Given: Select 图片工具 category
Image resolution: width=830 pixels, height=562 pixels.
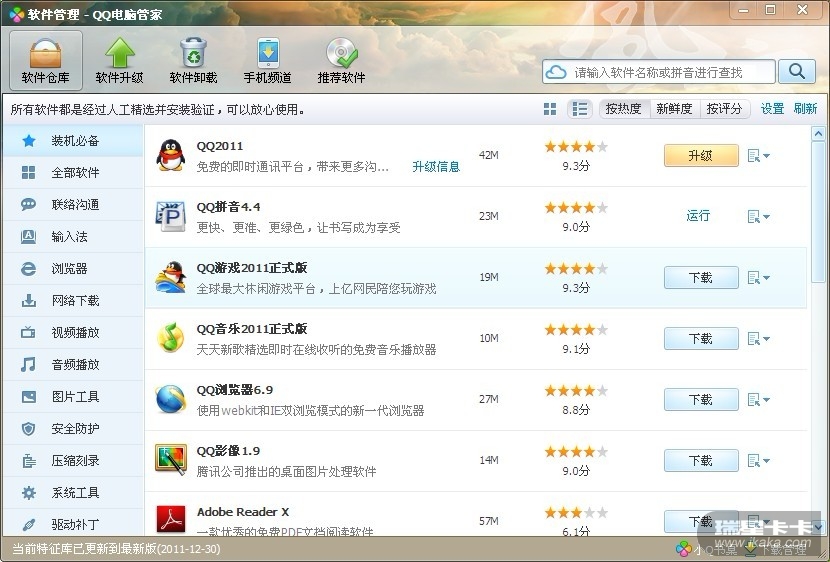Looking at the screenshot, I should pos(73,397).
